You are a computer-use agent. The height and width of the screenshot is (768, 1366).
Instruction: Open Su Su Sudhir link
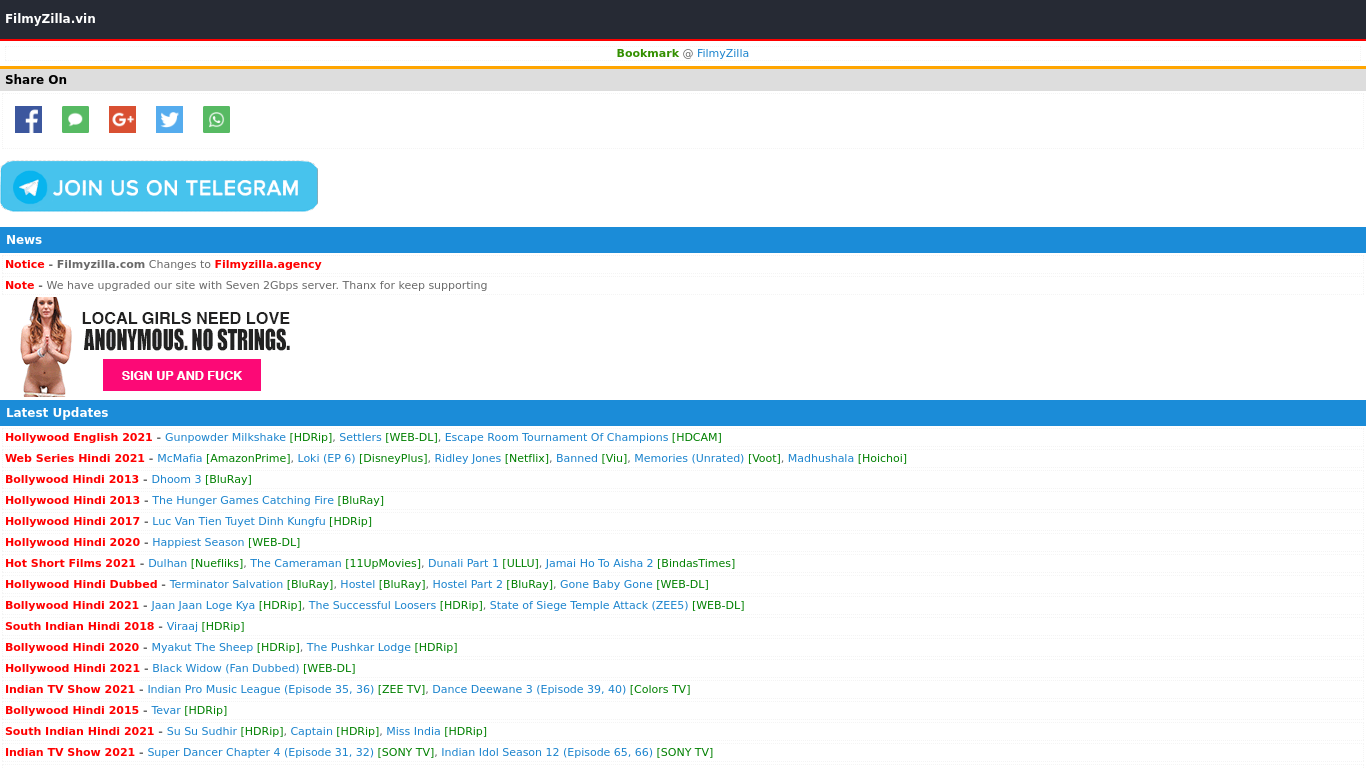202,732
